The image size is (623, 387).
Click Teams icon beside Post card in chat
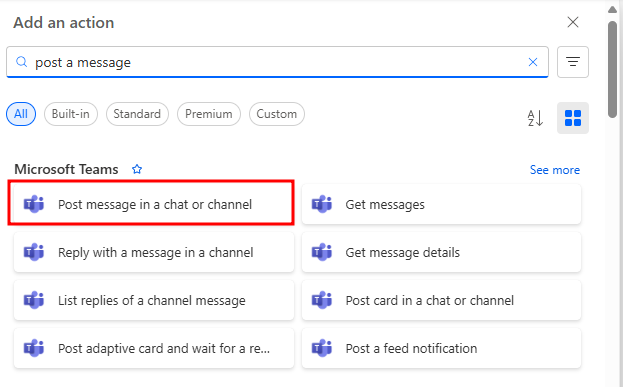(x=321, y=300)
